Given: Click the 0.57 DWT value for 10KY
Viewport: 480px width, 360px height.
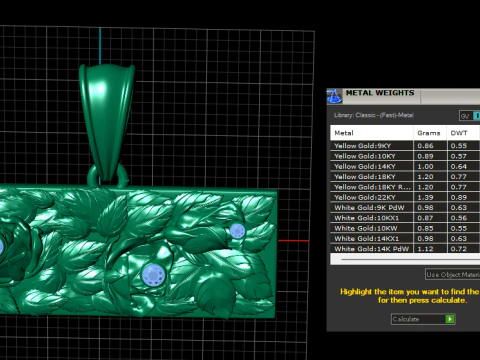Looking at the screenshot, I should (x=459, y=156).
